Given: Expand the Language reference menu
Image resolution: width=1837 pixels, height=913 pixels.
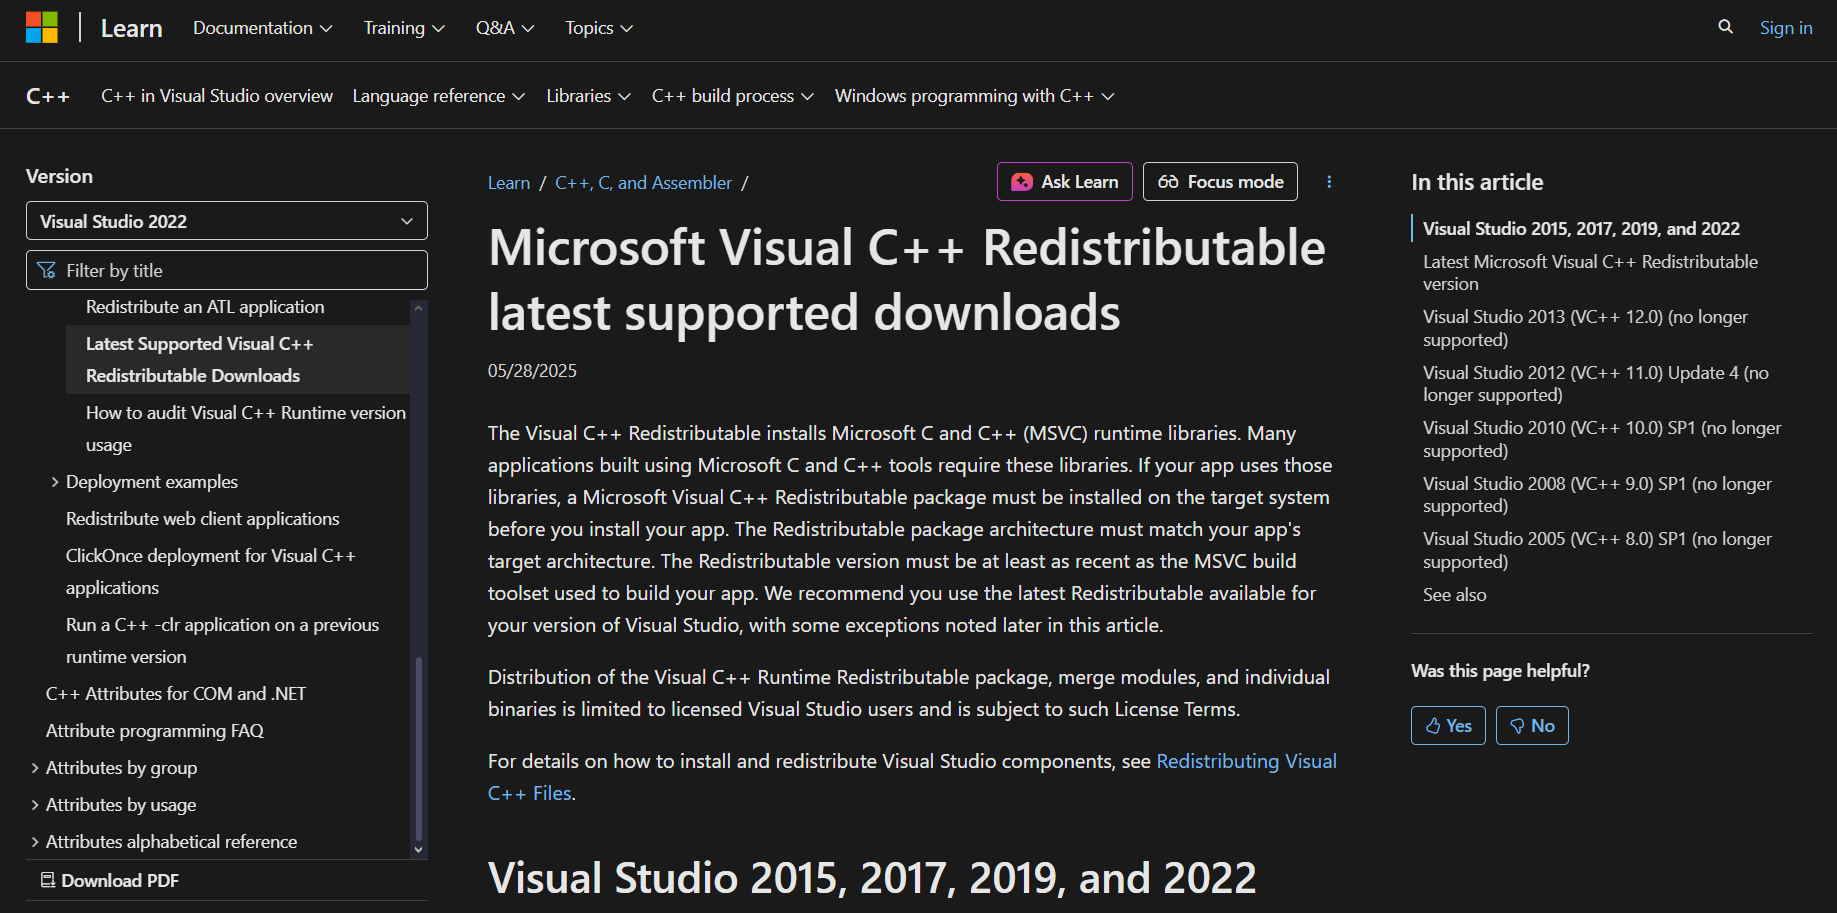Looking at the screenshot, I should 439,96.
